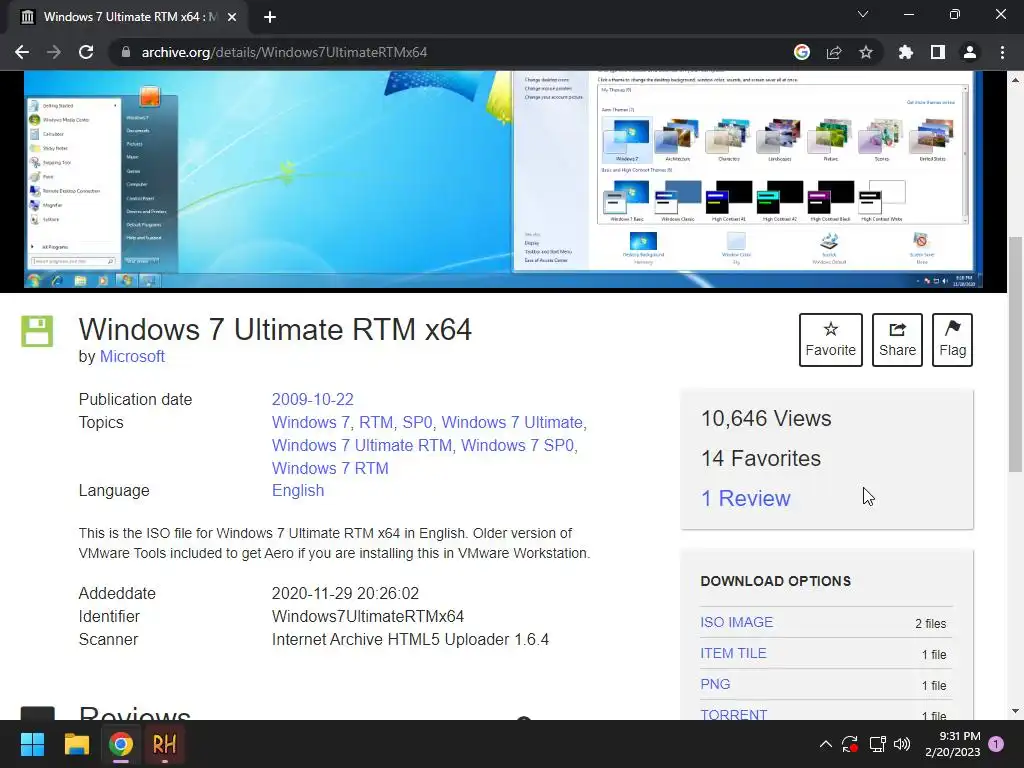Open the Google icon in address bar

pyautogui.click(x=802, y=52)
